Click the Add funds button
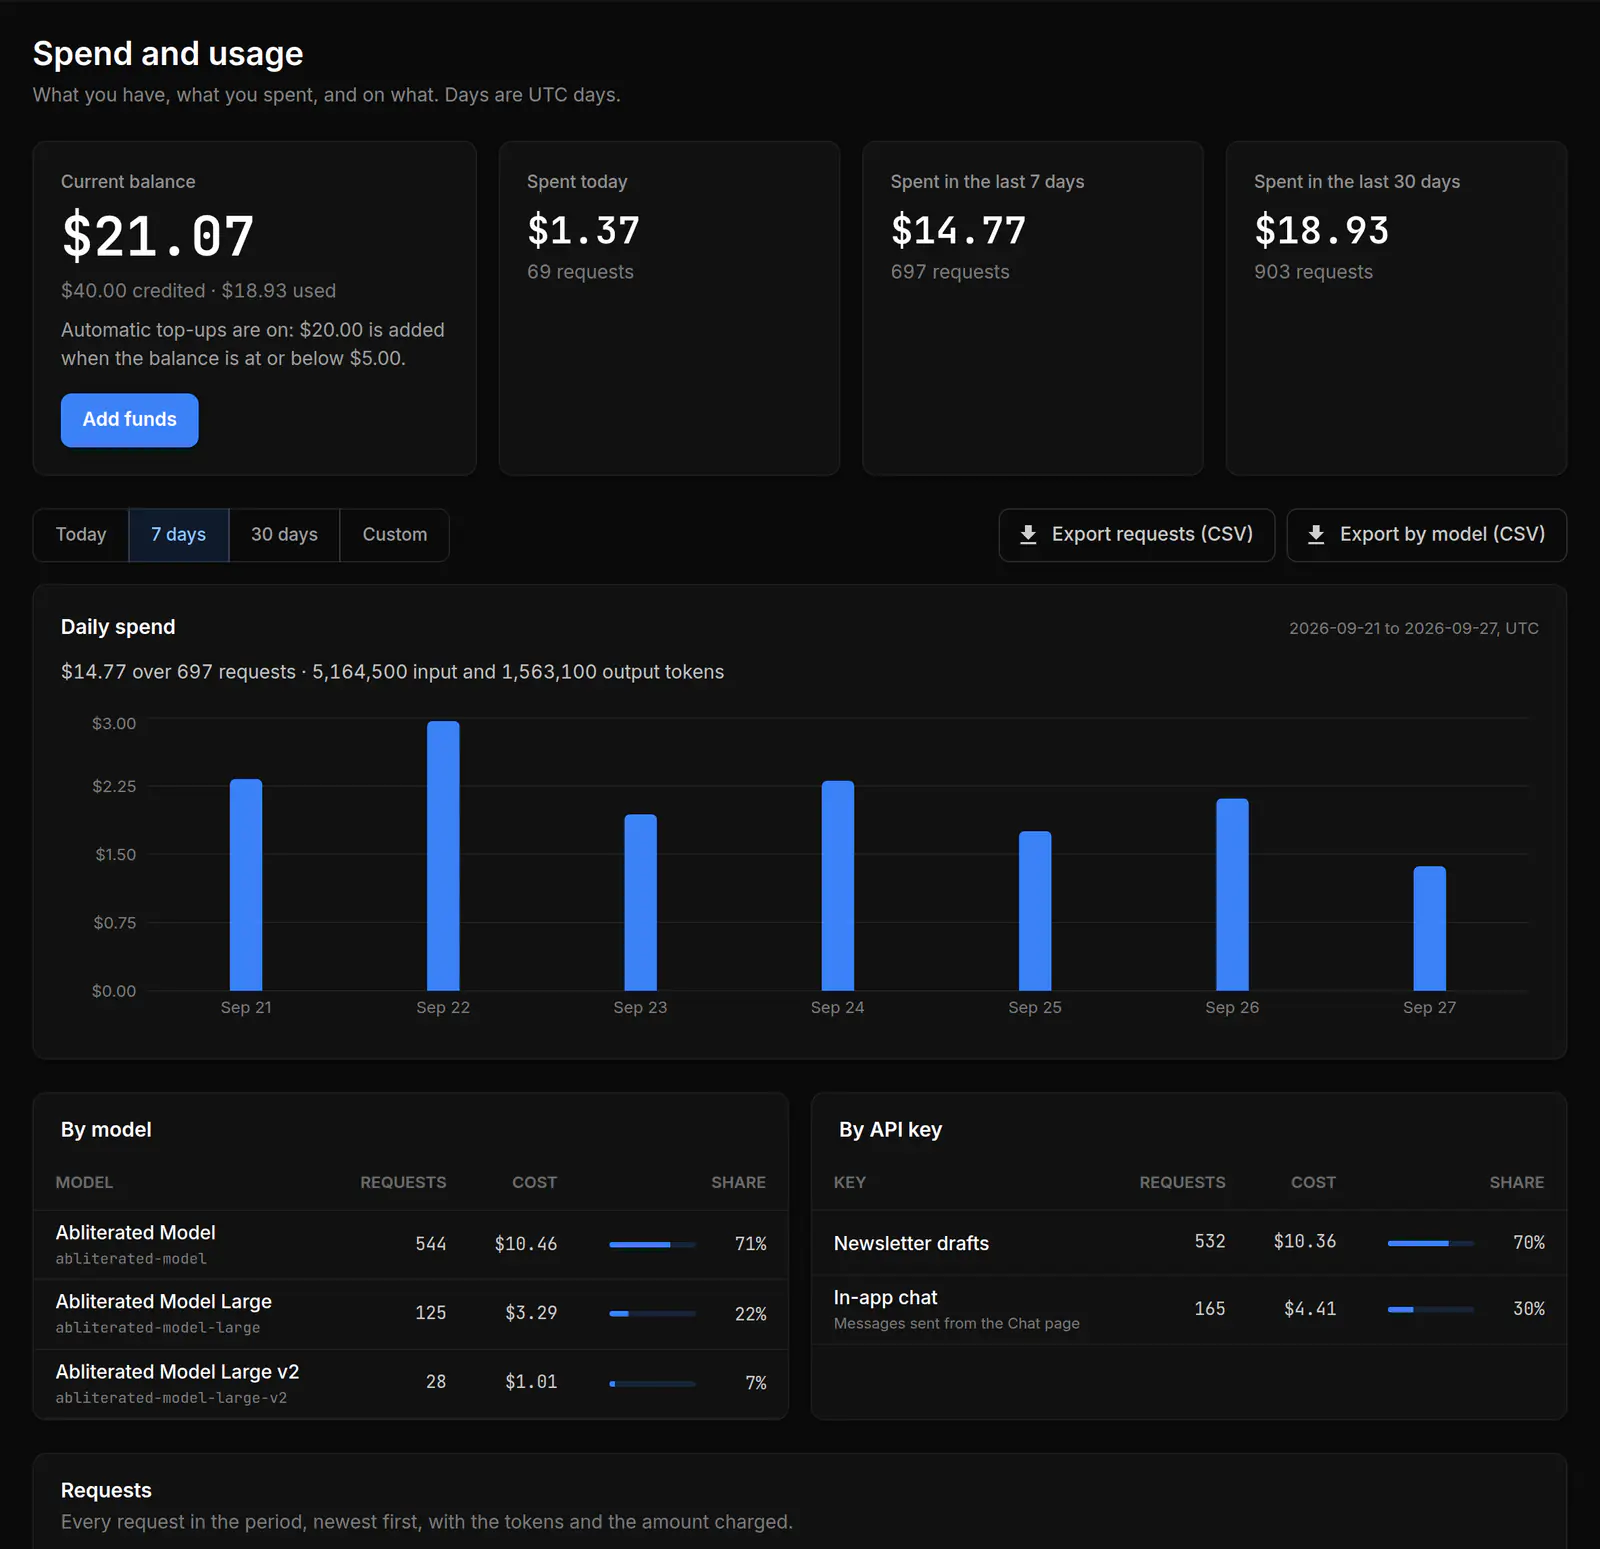Image resolution: width=1600 pixels, height=1549 pixels. pyautogui.click(x=130, y=420)
